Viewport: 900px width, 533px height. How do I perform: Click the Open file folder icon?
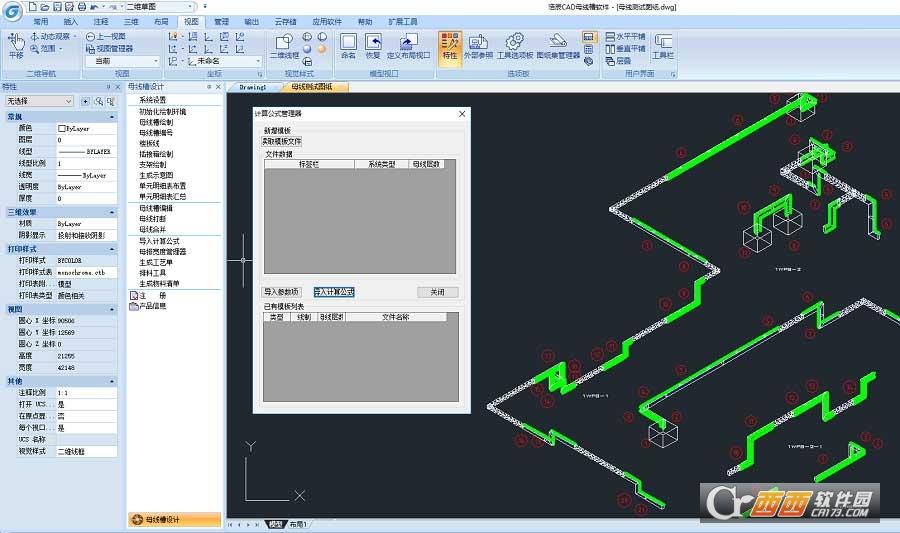click(45, 7)
